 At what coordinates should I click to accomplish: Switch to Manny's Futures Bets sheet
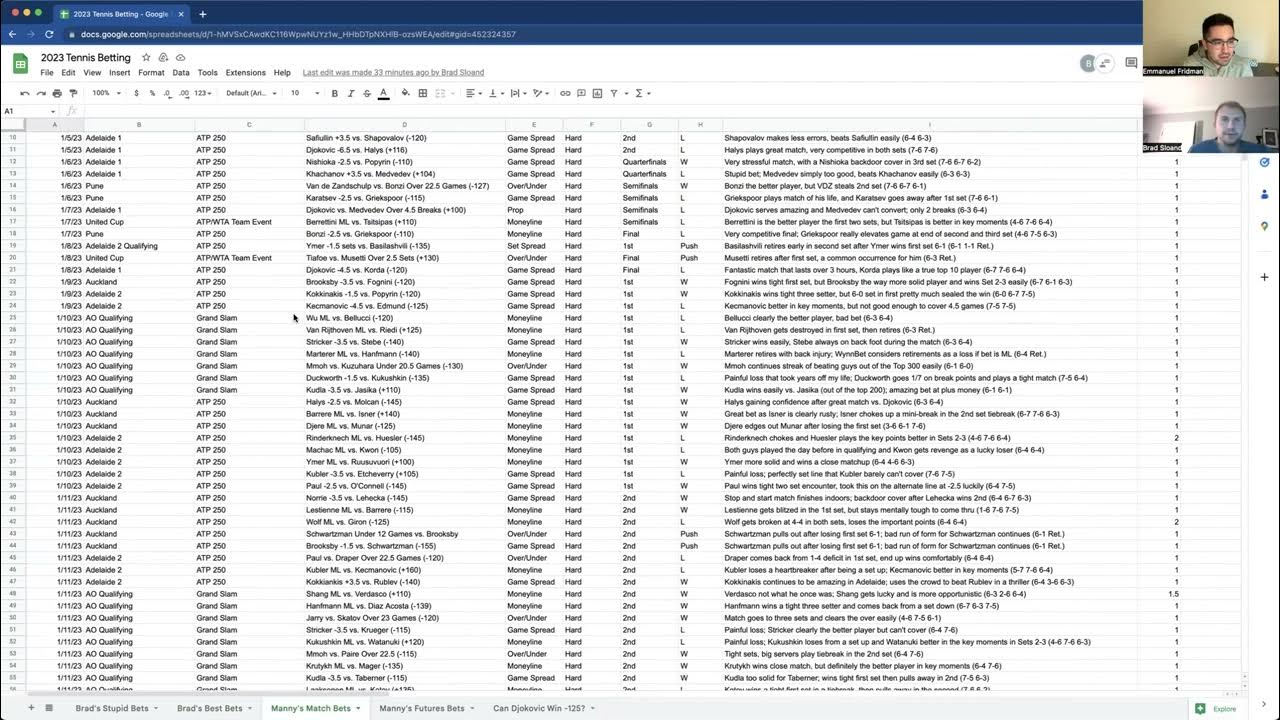(422, 708)
